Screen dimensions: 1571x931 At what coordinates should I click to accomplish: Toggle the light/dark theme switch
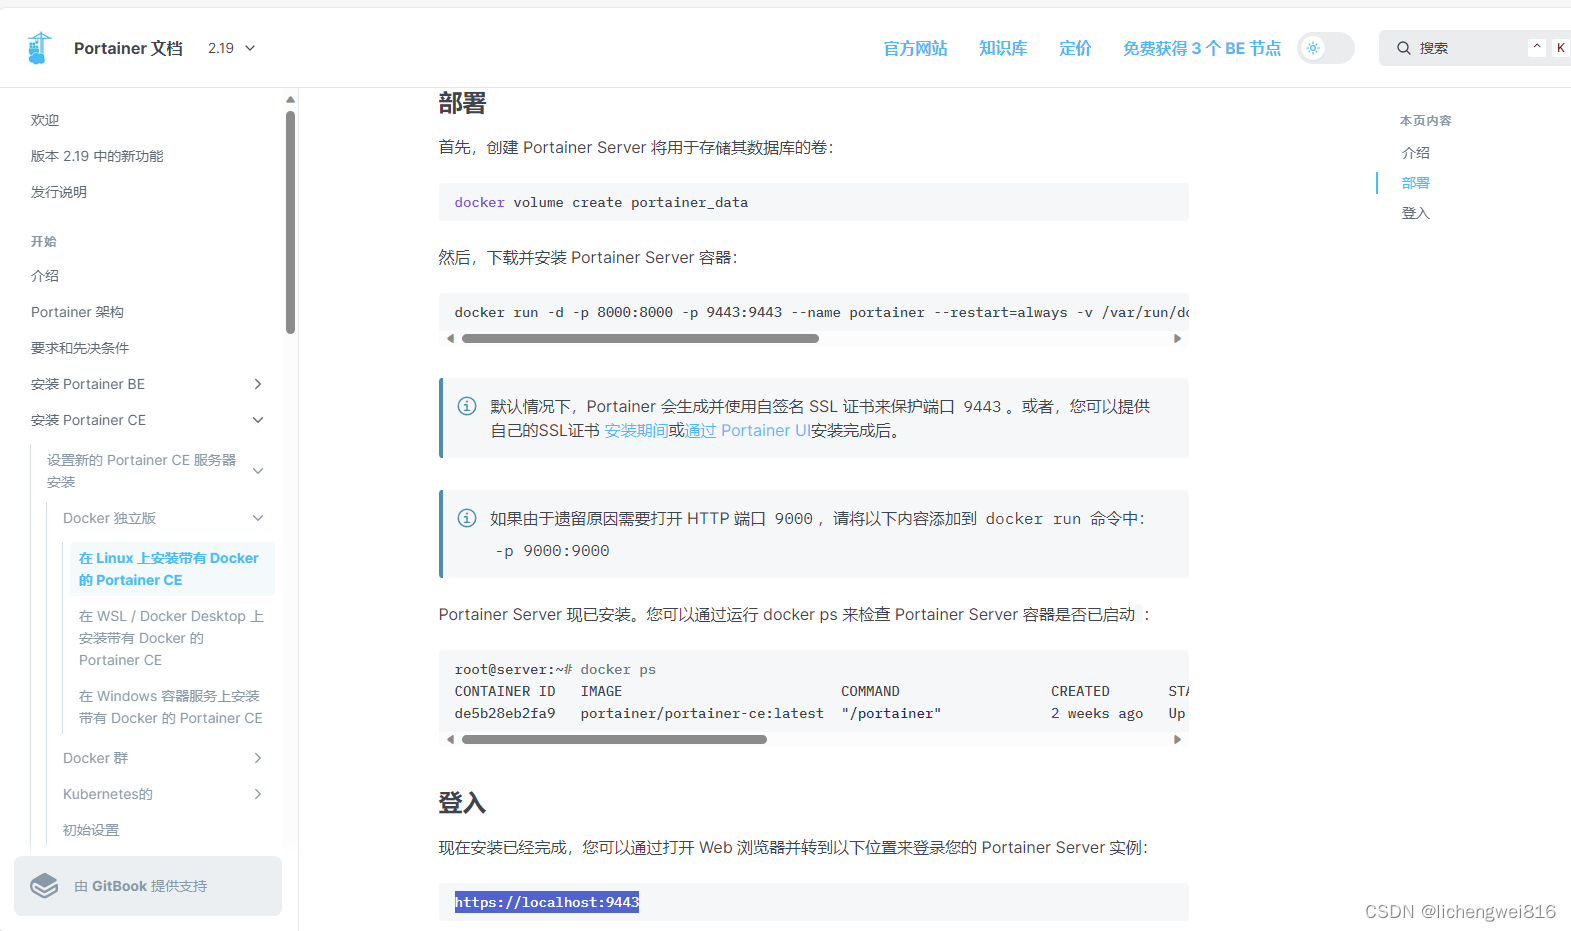click(1325, 48)
